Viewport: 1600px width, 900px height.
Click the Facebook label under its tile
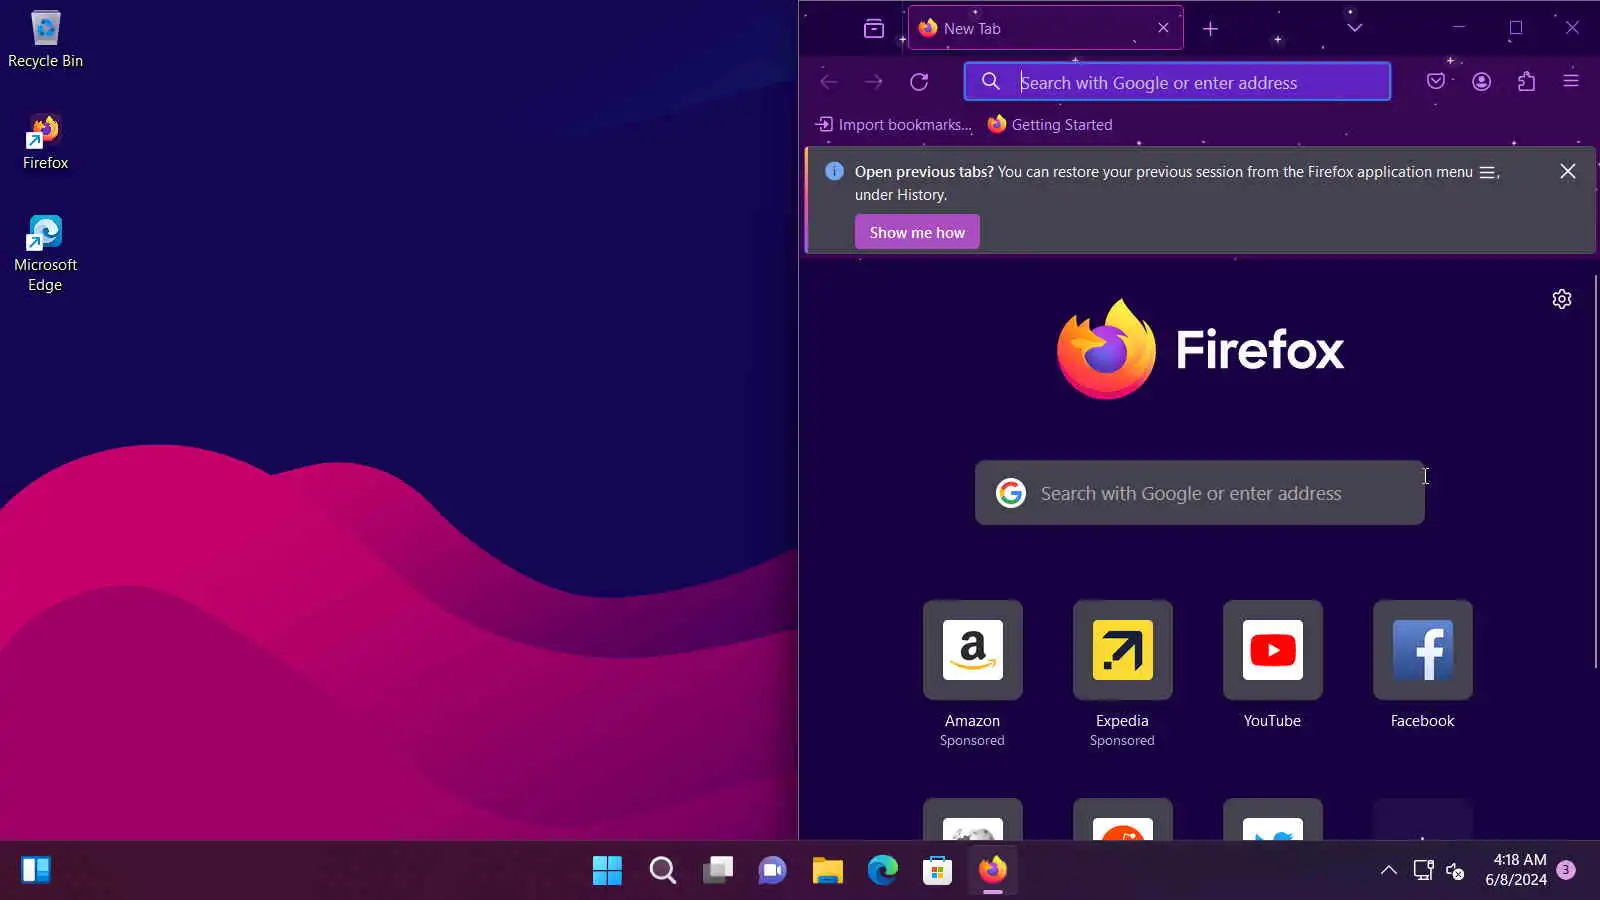[1422, 721]
